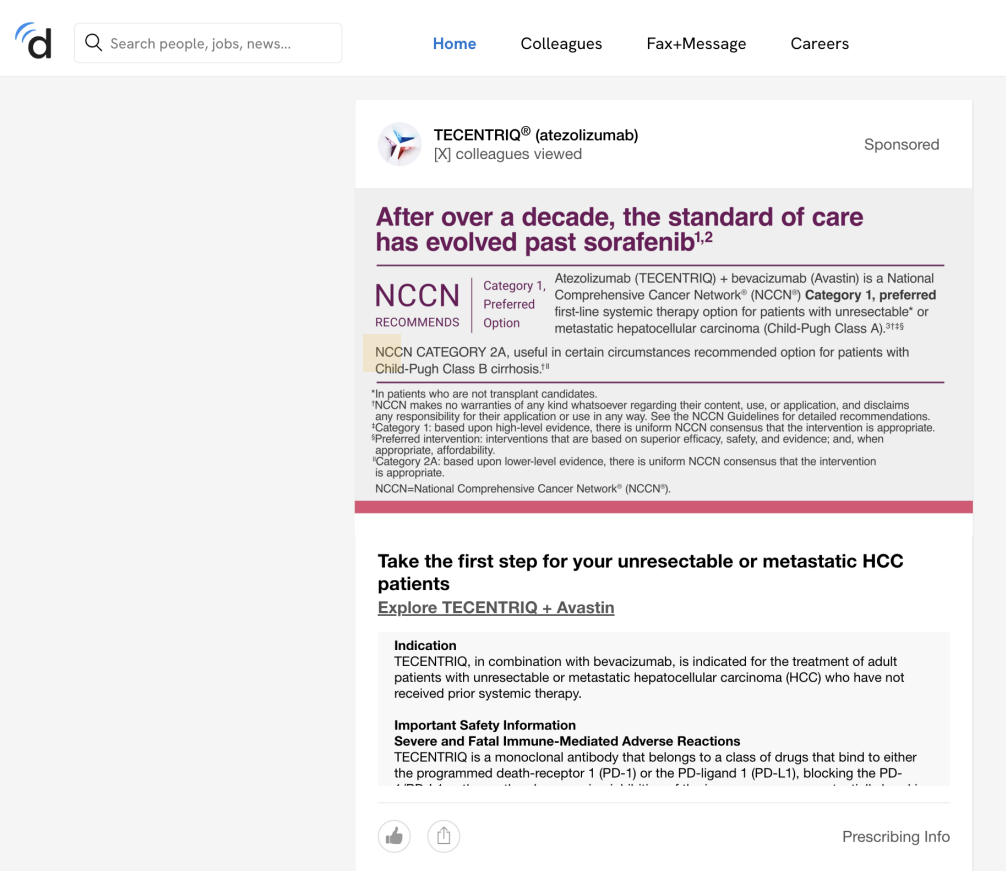1006x892 pixels.
Task: Open the TECENTRIQ (atezolizumab) sponsor name
Action: click(536, 135)
